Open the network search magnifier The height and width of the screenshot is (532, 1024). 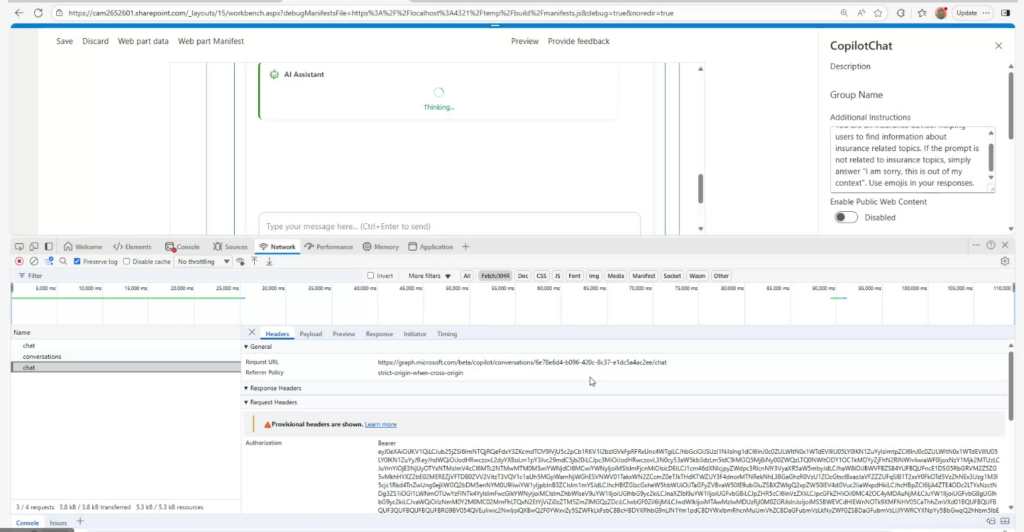(62, 261)
